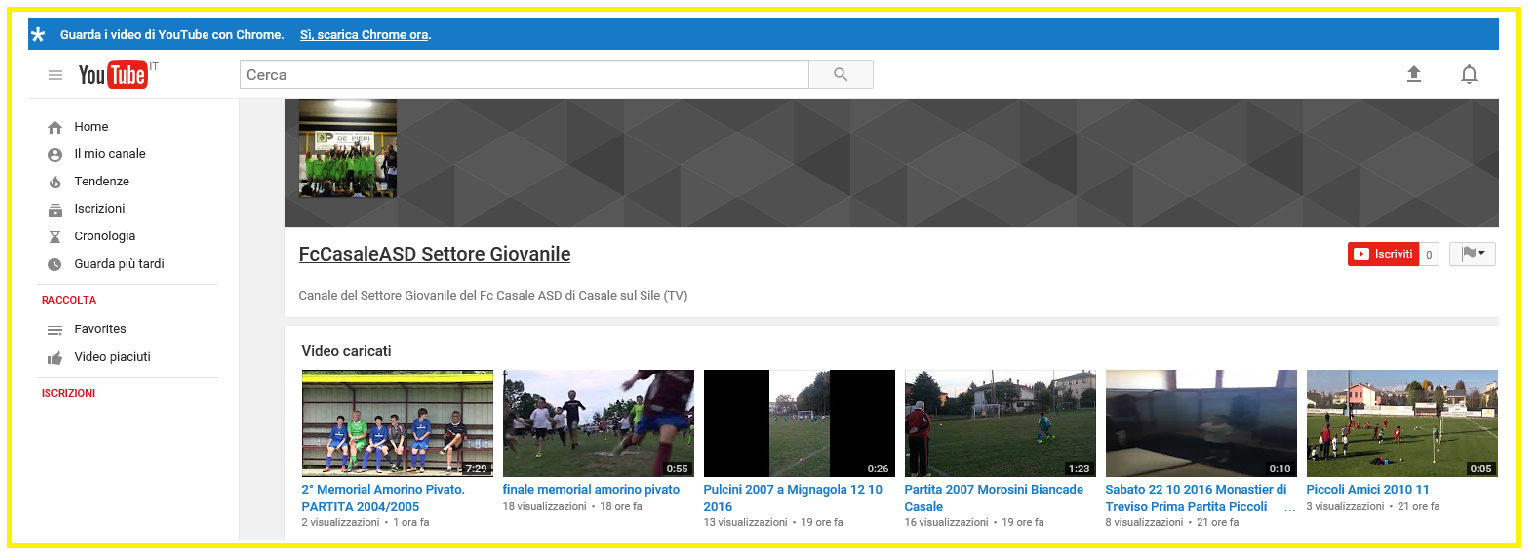This screenshot has height=556, width=1529.
Task: Click '8 visualizzazioni' under Sabato video
Action: (1144, 522)
